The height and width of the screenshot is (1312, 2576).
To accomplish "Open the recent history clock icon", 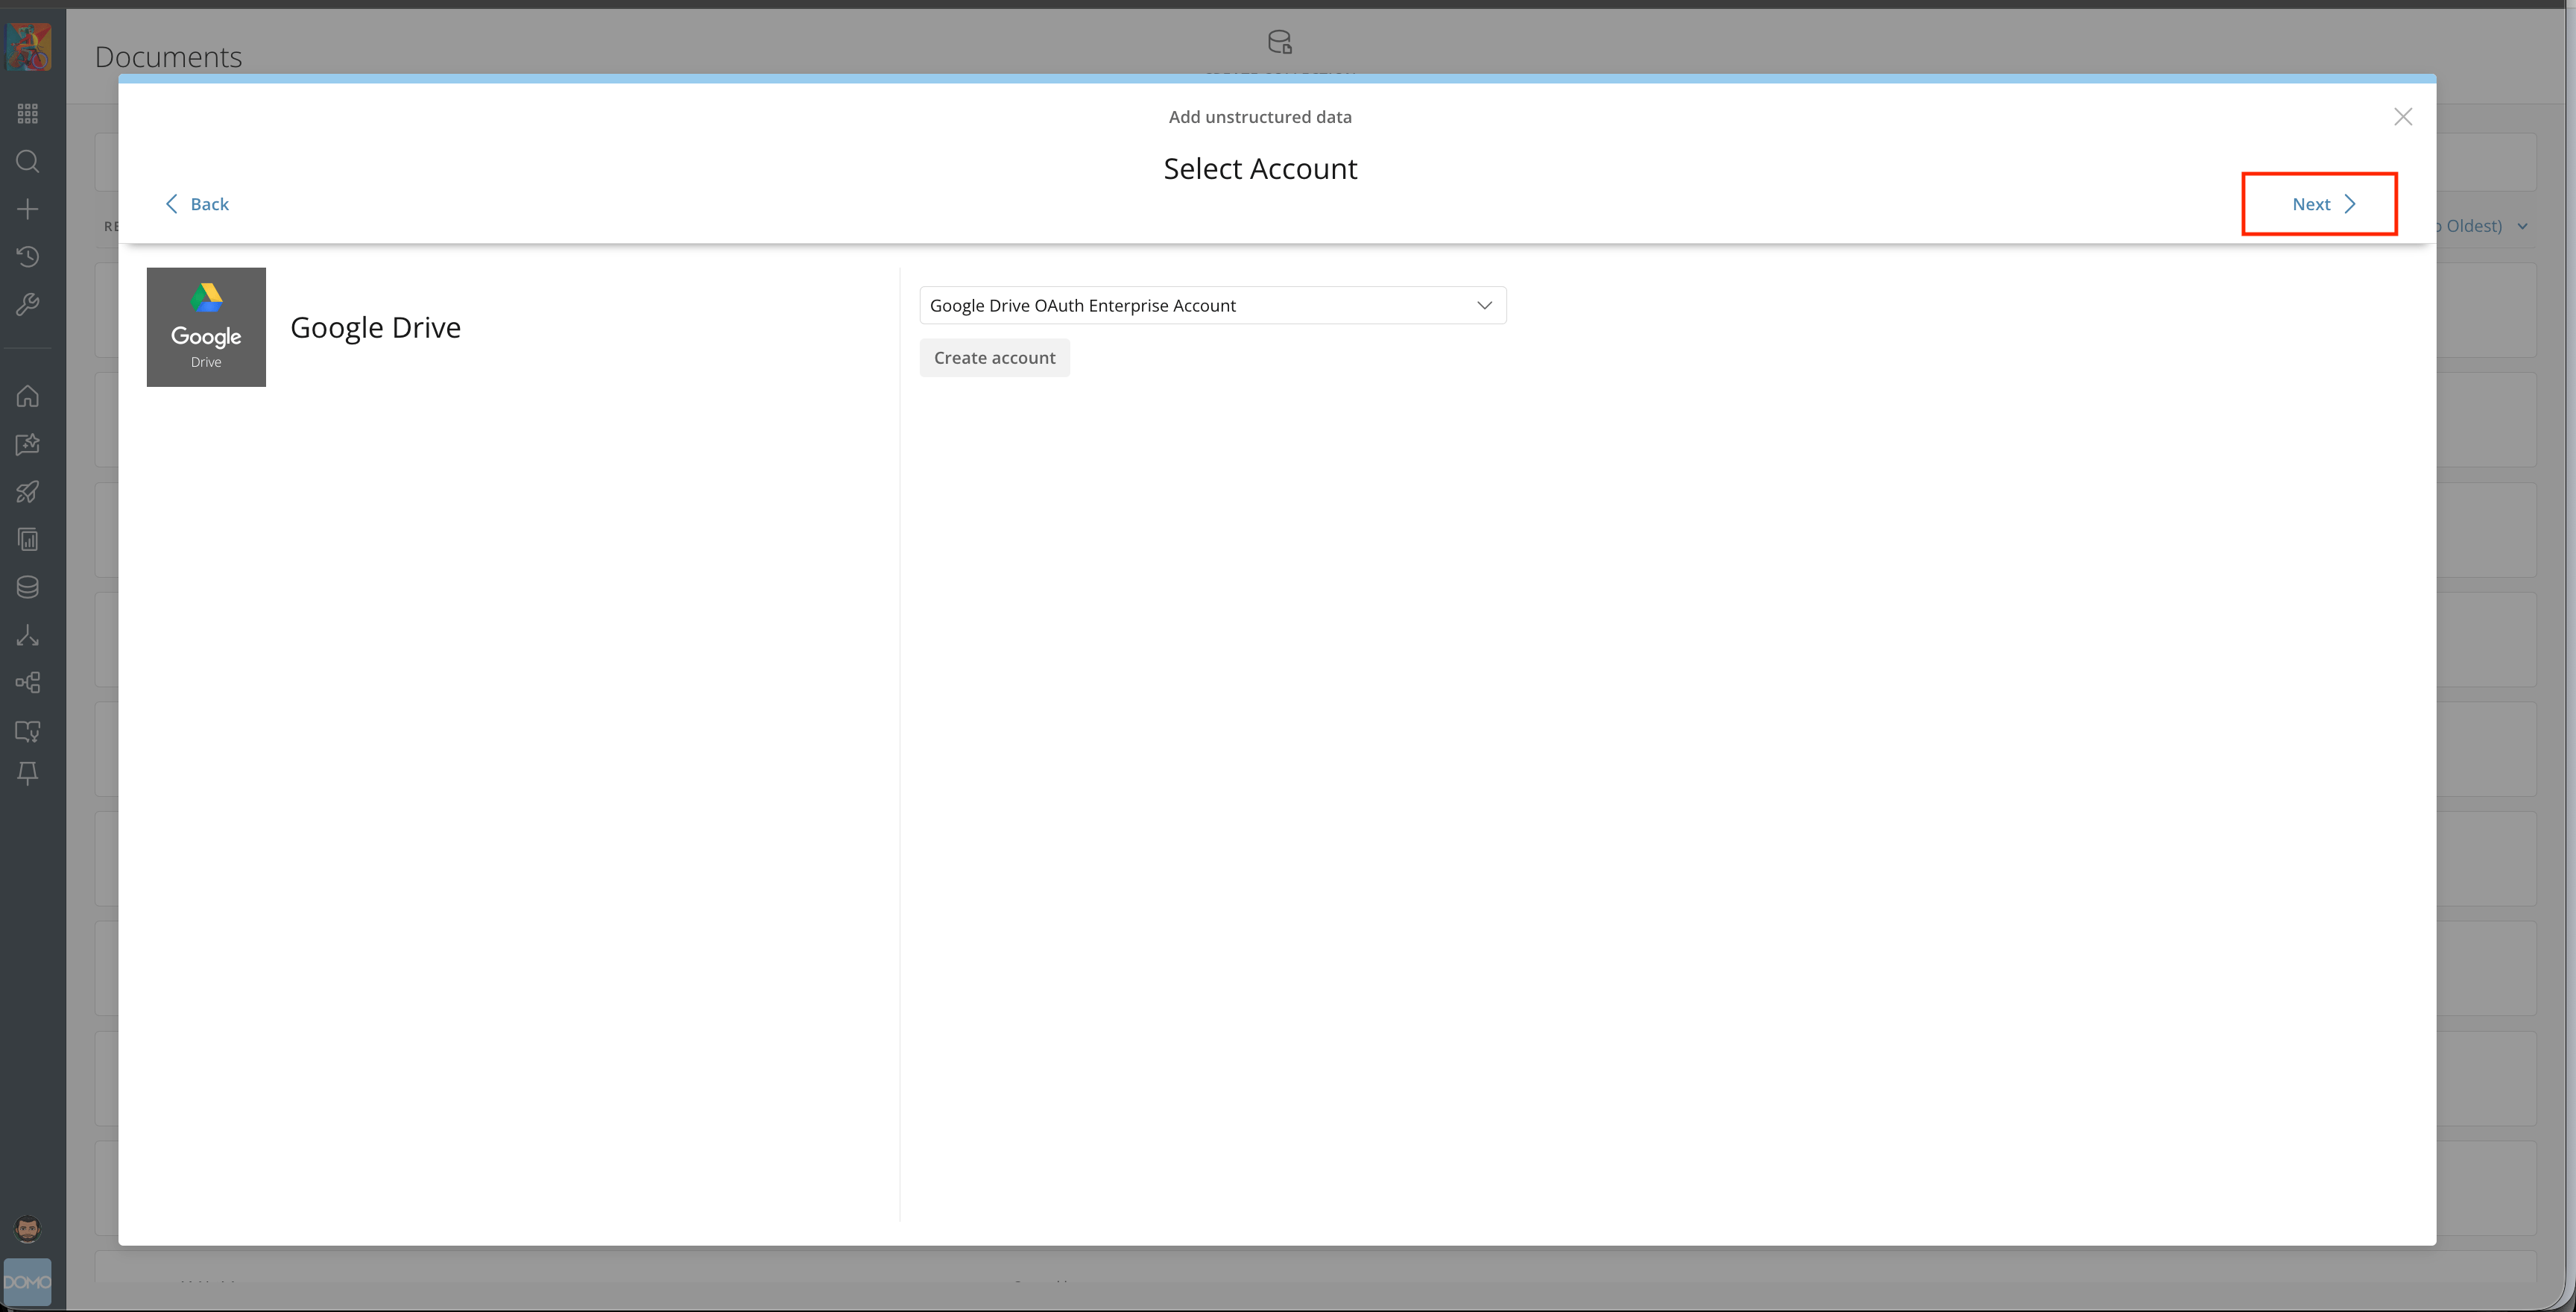I will pos(28,257).
